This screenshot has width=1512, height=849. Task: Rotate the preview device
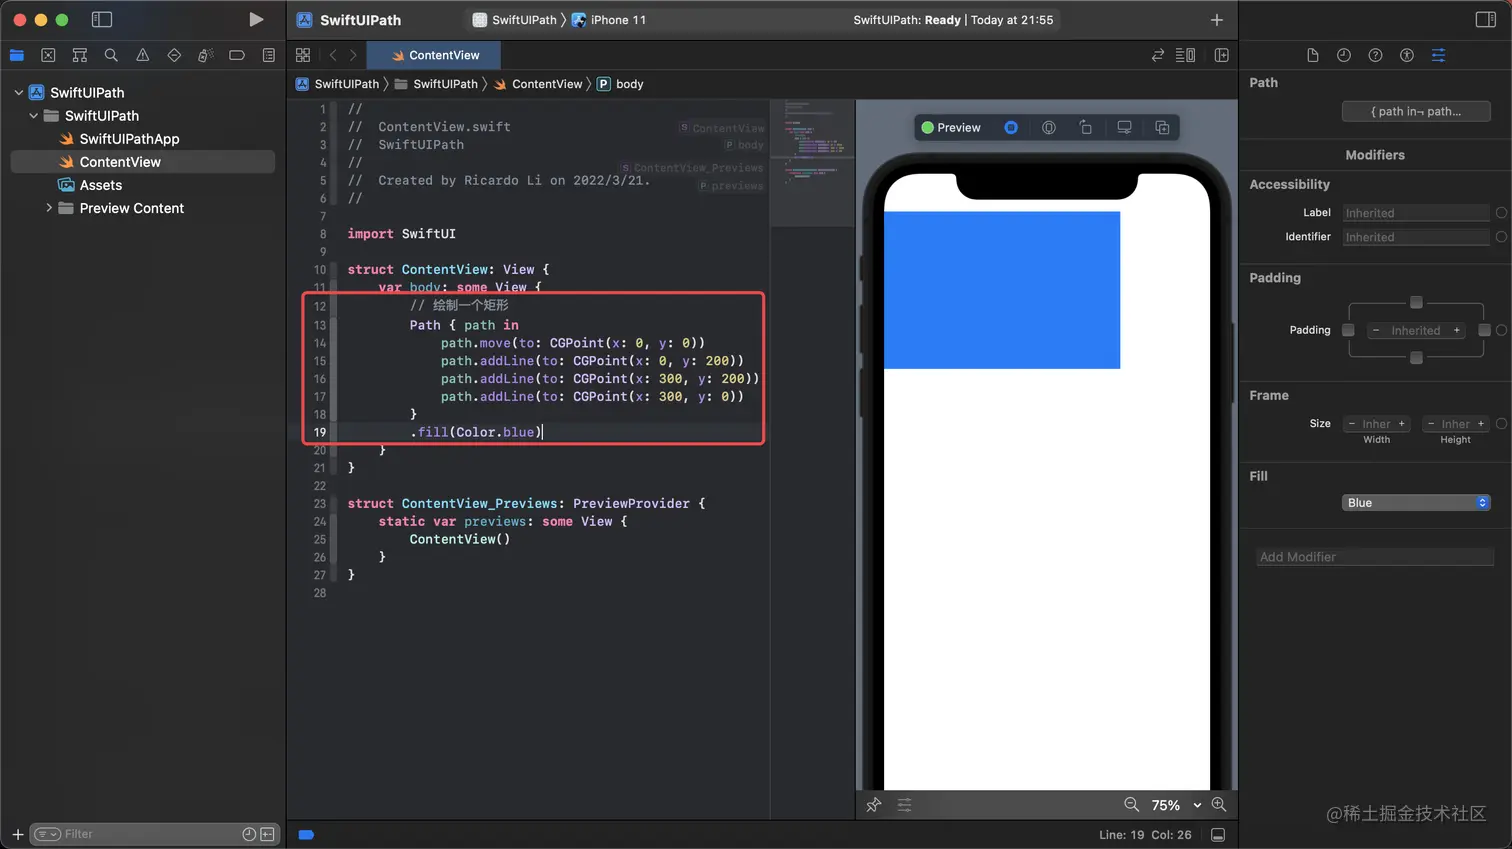1086,127
